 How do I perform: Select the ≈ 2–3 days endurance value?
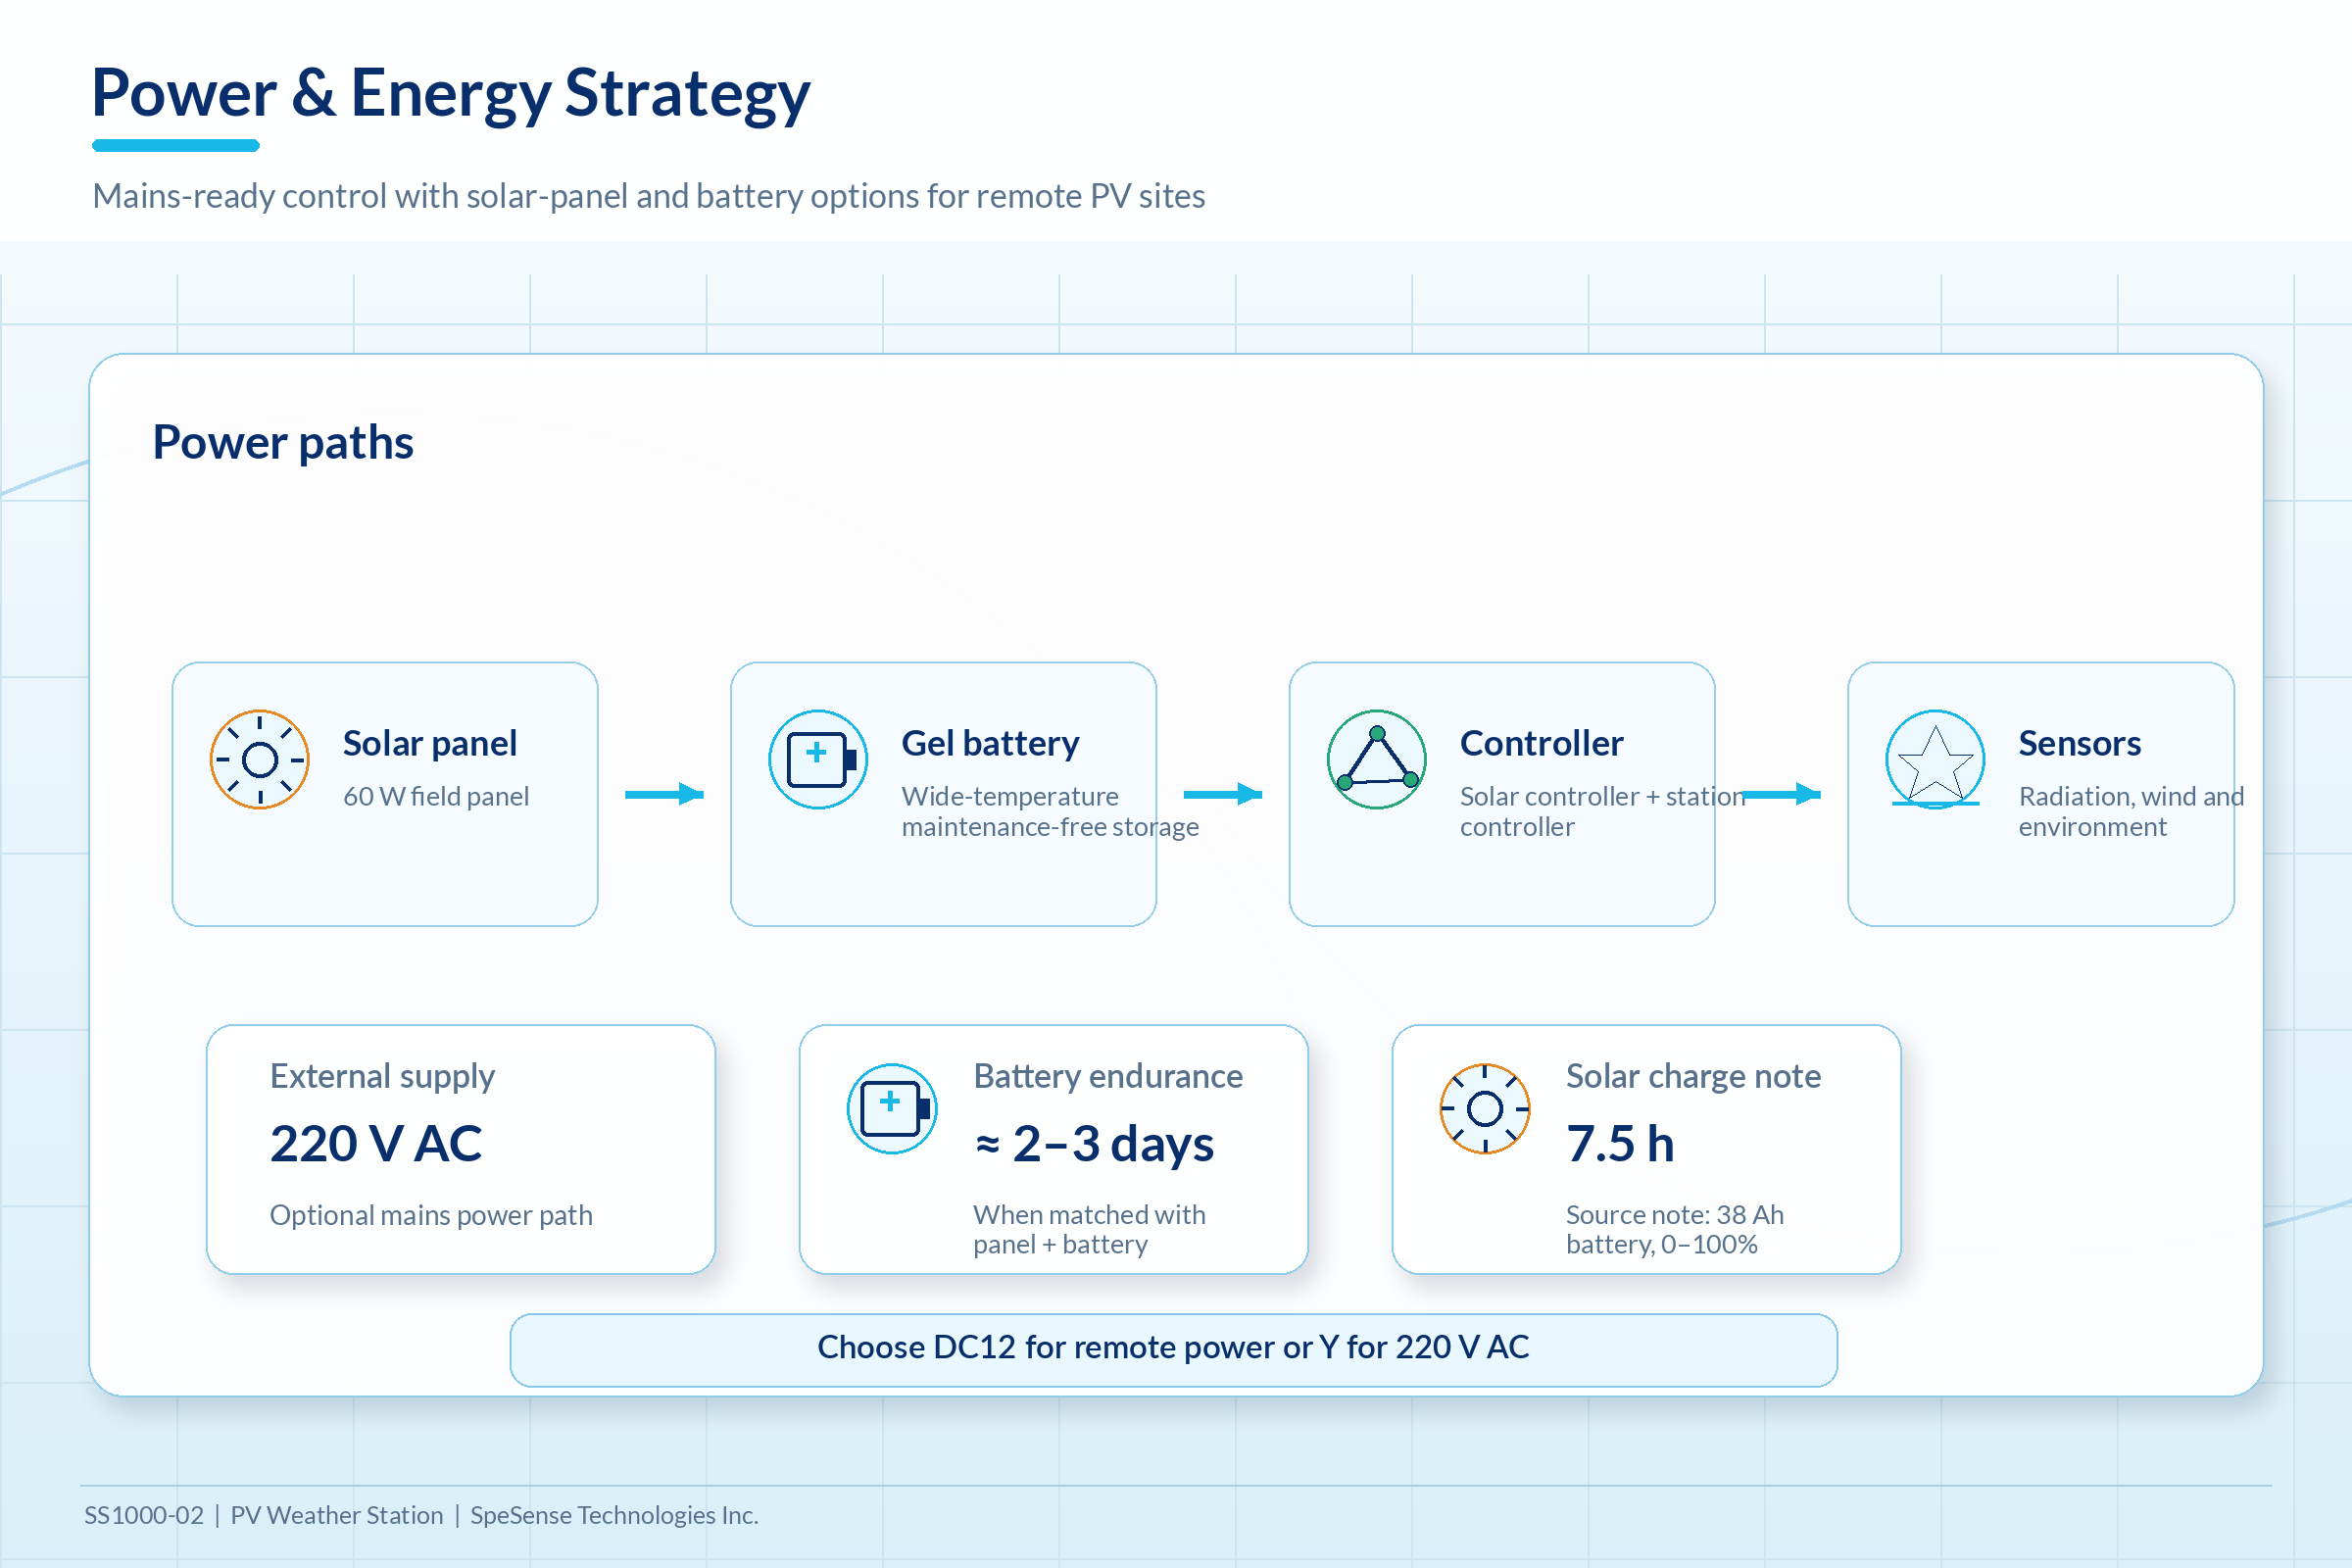click(x=1094, y=1143)
